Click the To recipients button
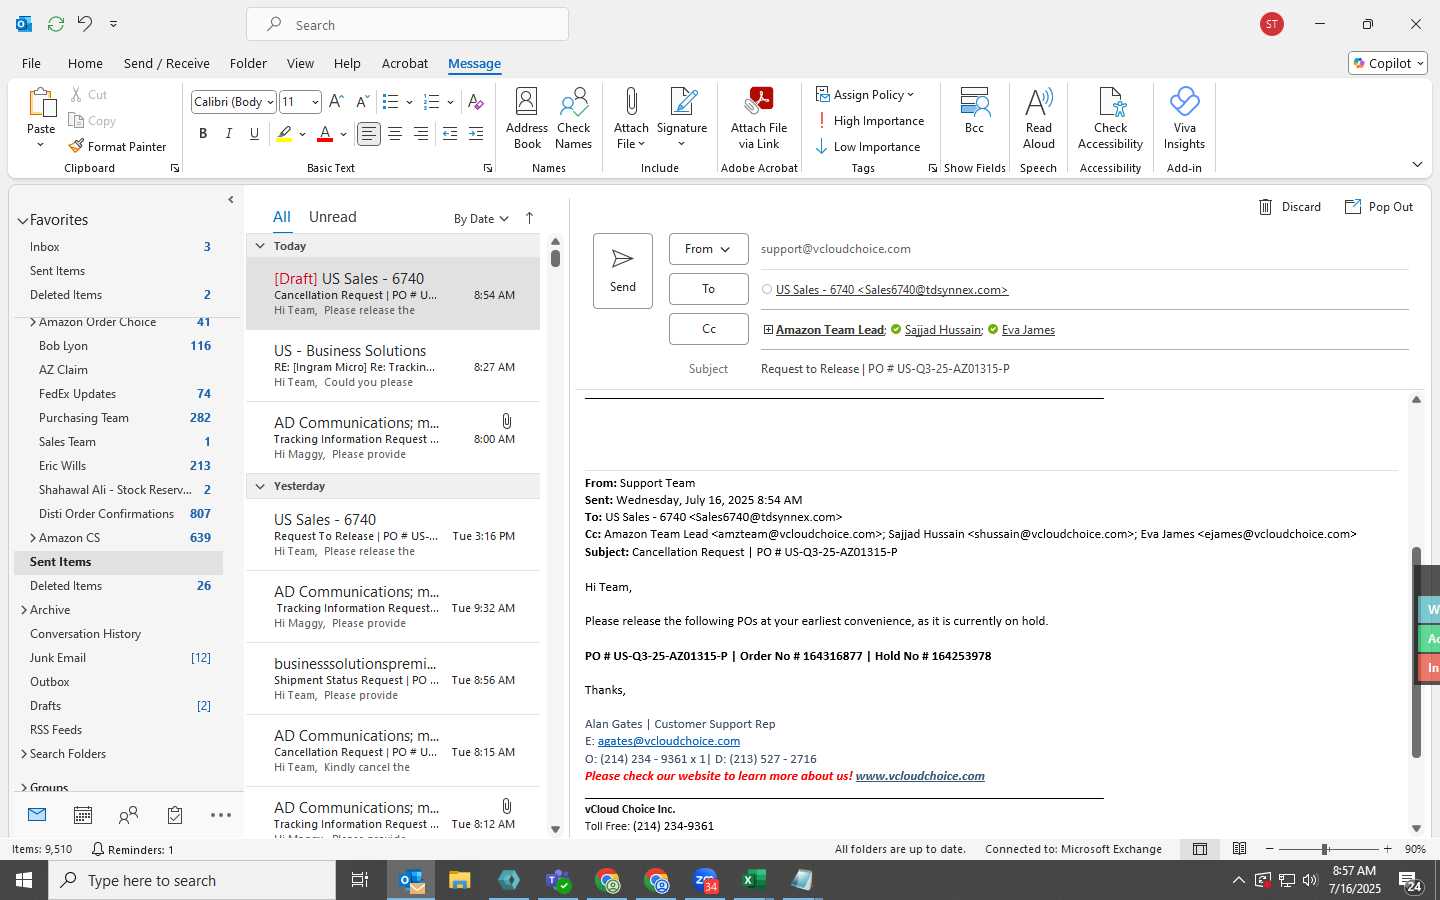 tap(708, 289)
